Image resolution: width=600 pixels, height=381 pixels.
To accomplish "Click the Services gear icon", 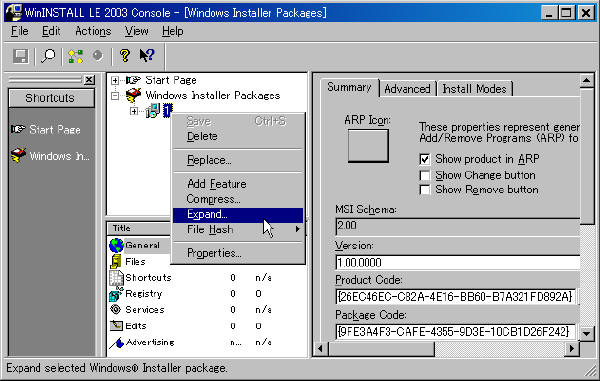I will [x=116, y=309].
